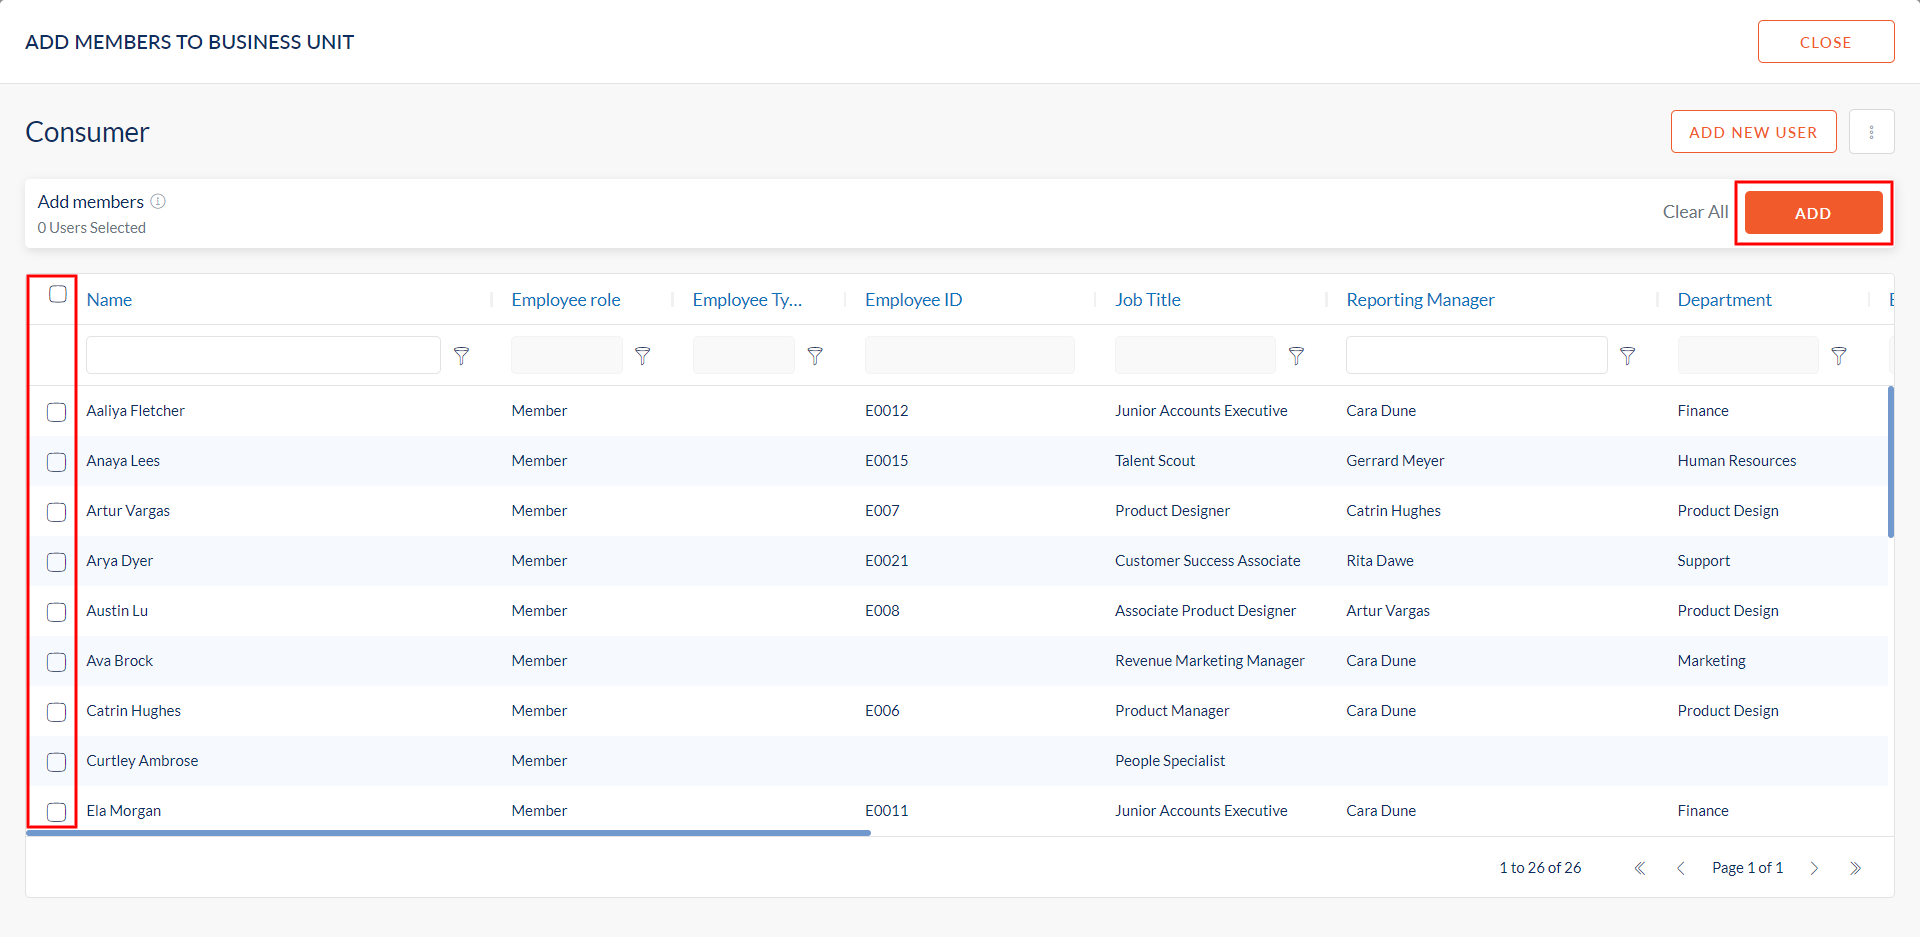Focus the Reporting Manager filter text field
Screen dimensions: 1920x937
click(x=1476, y=355)
